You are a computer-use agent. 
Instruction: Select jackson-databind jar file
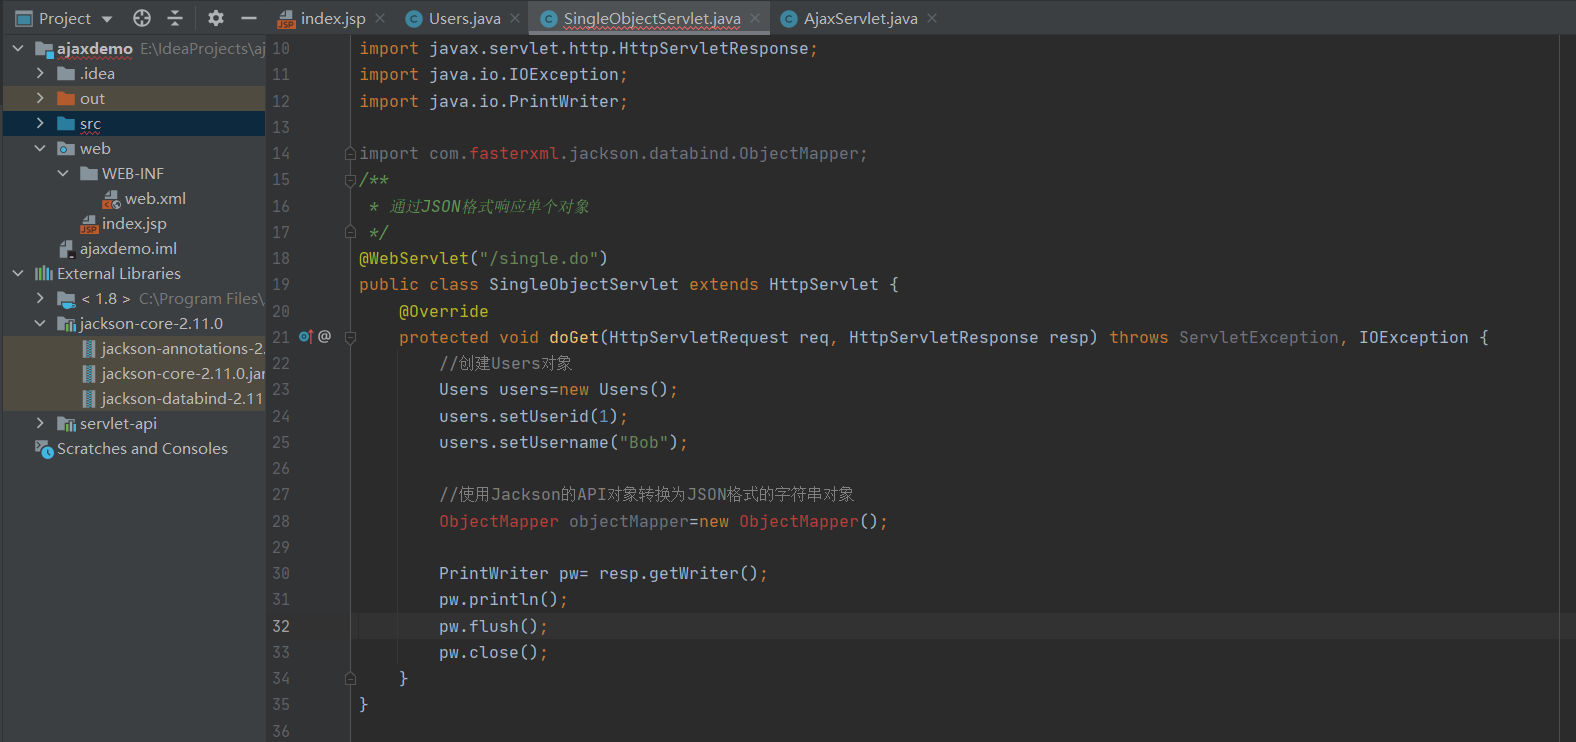[x=182, y=398]
